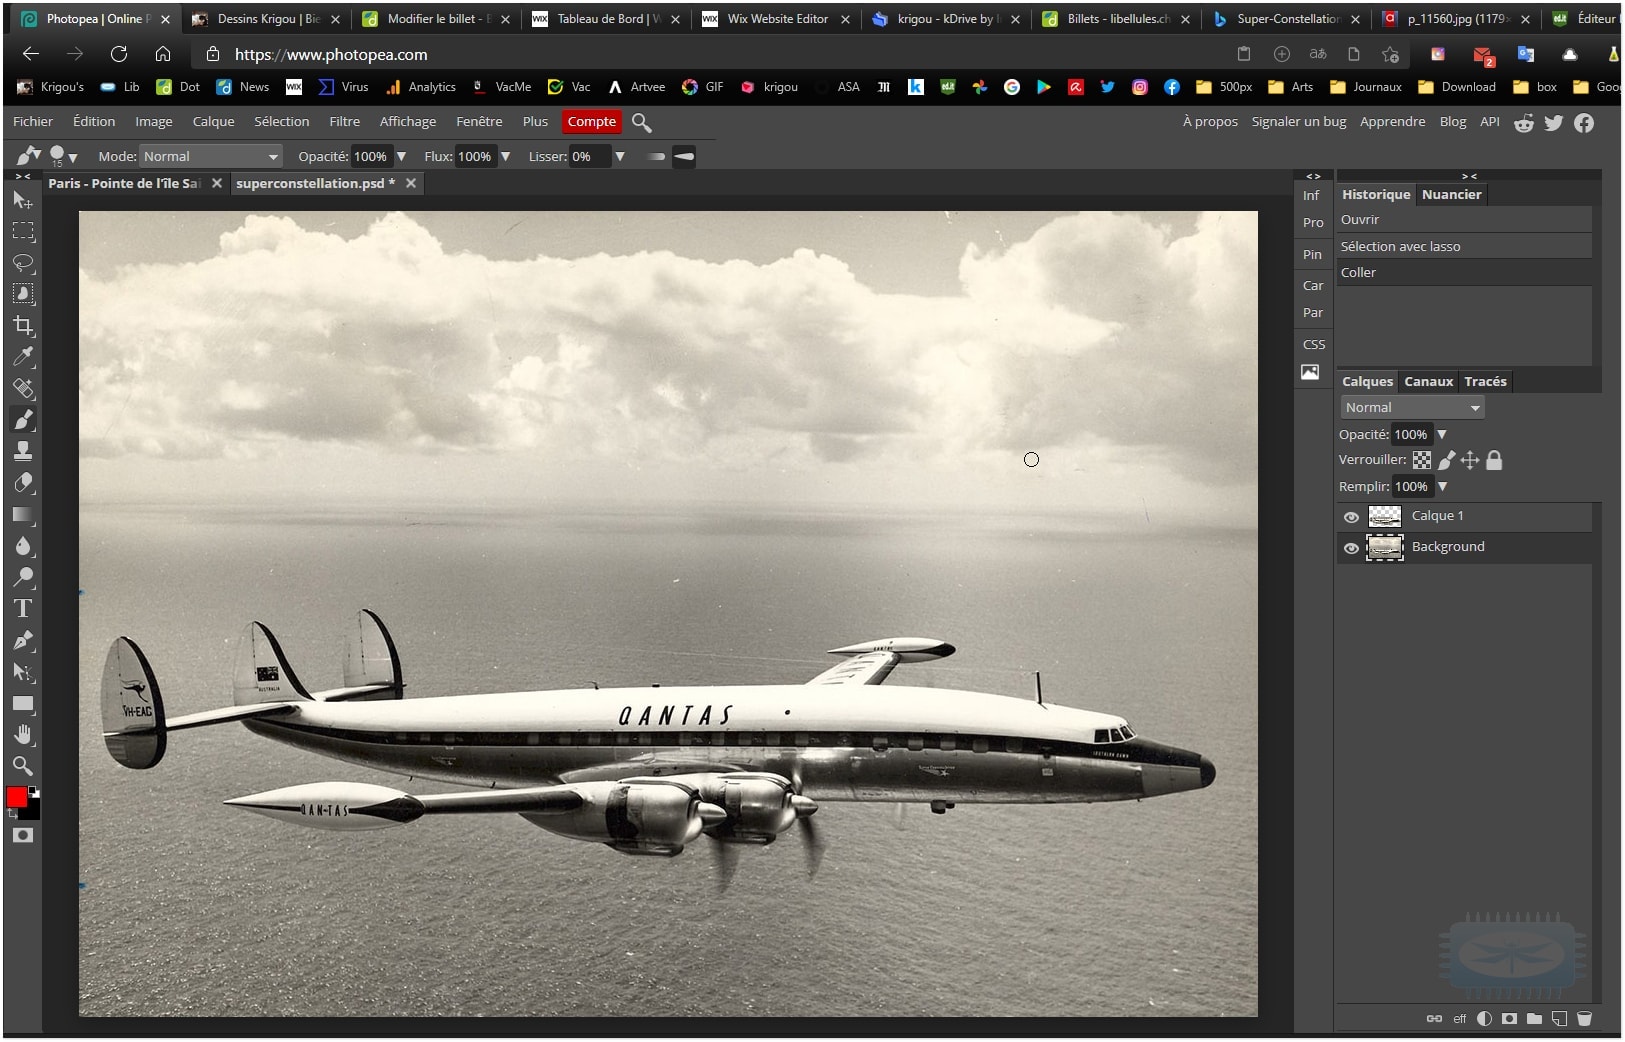
Task: Open Photopea Reddit page icon
Action: click(x=1523, y=122)
